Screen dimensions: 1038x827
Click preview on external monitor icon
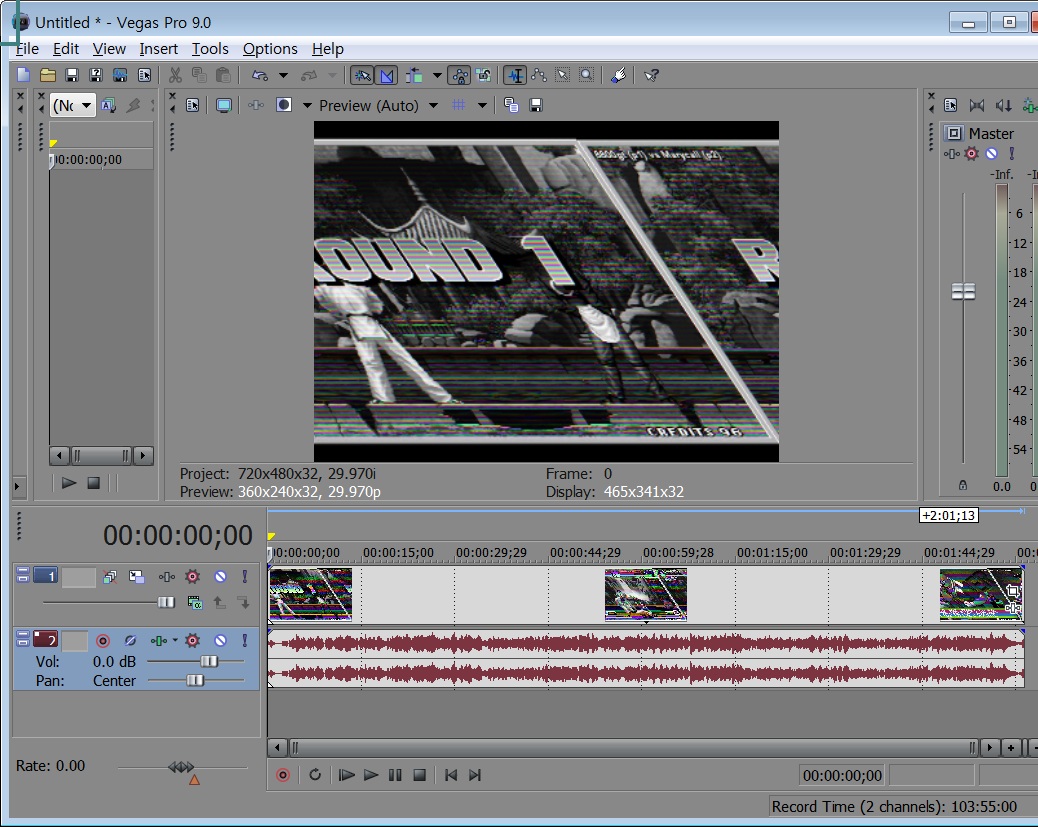click(x=224, y=105)
